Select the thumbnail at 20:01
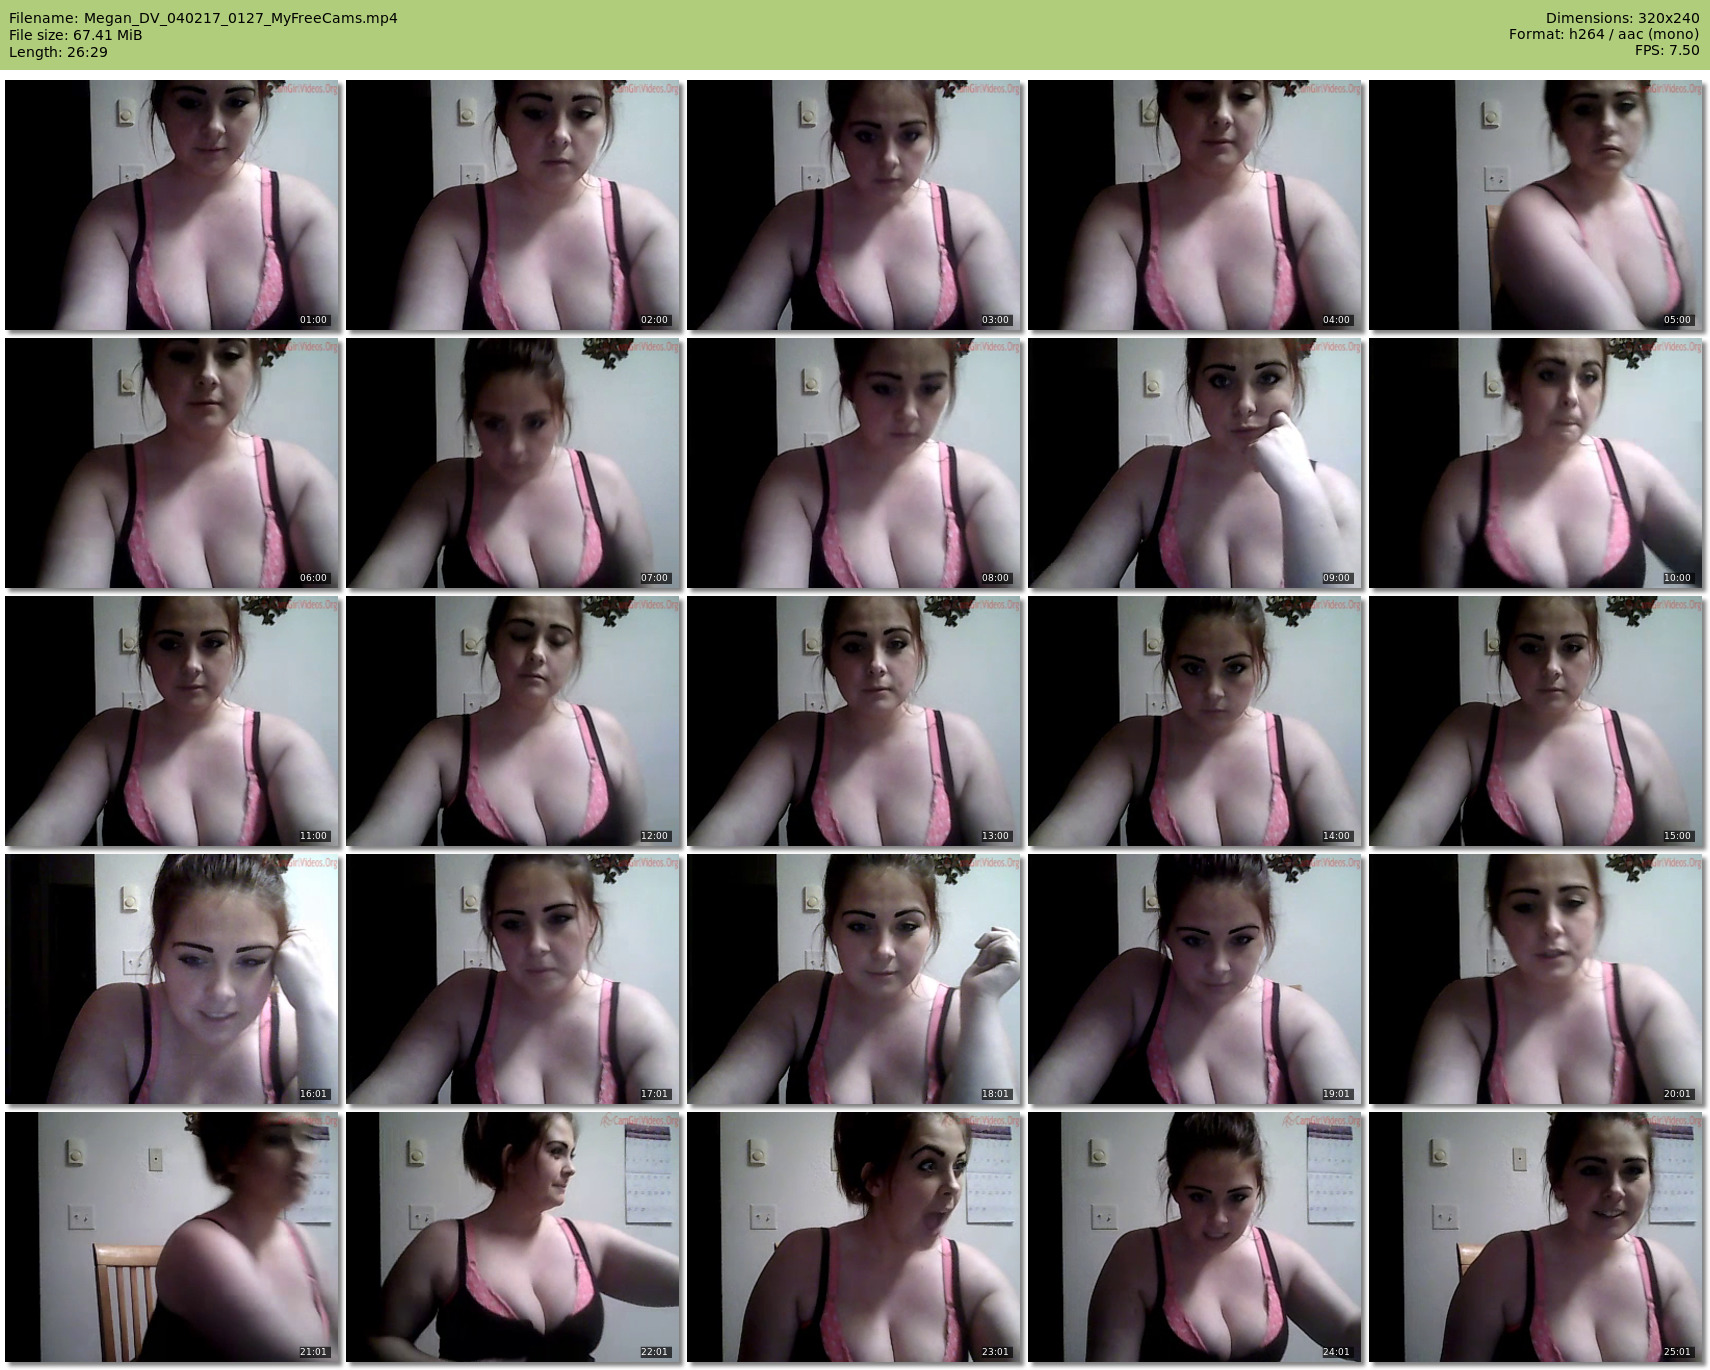 click(1536, 979)
